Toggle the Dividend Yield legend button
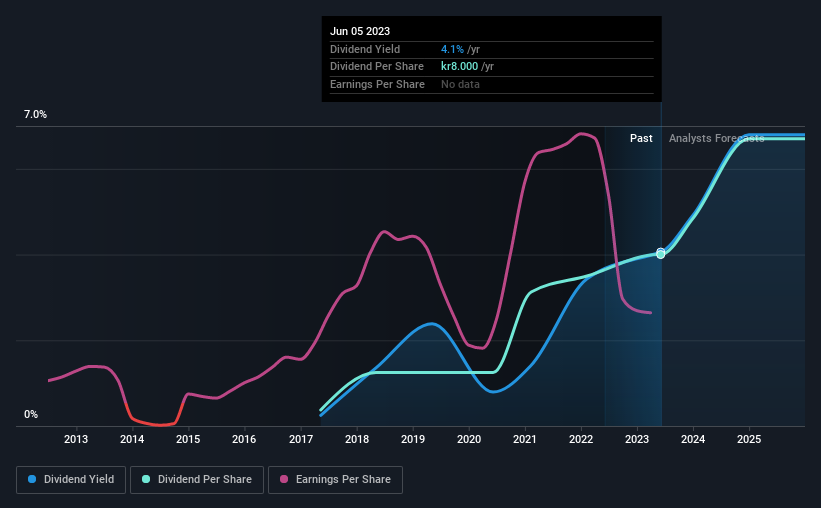 pyautogui.click(x=71, y=480)
